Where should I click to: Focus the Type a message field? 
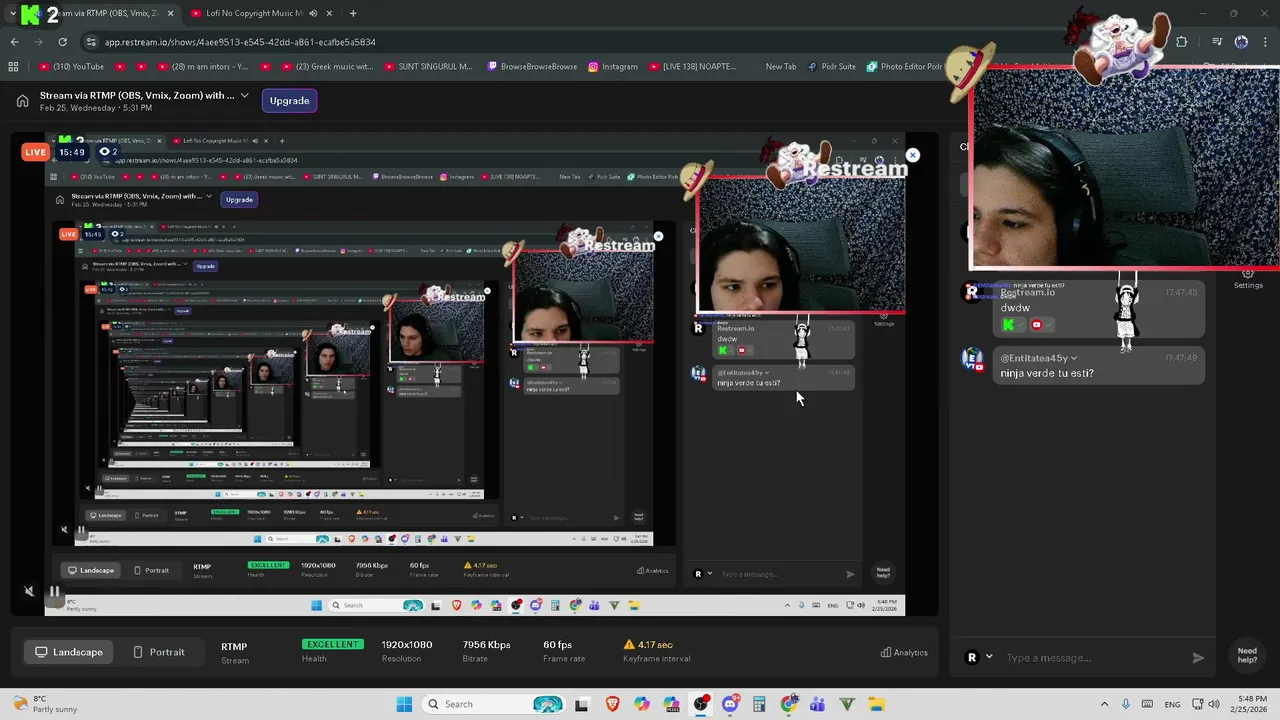coord(1095,658)
